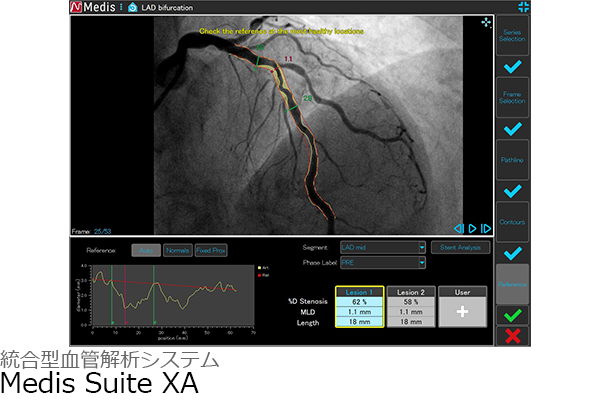The width and height of the screenshot is (600, 400).
Task: Select the Lesion 1 tab
Action: (359, 292)
